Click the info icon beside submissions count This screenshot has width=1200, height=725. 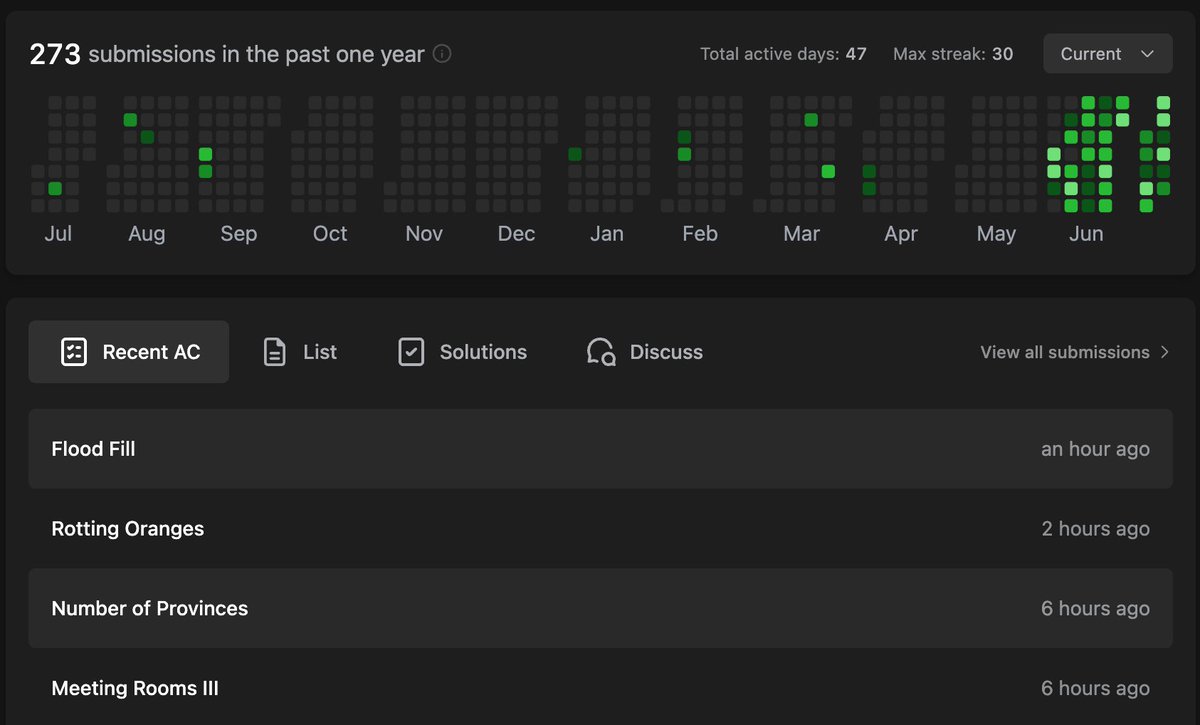pos(442,54)
